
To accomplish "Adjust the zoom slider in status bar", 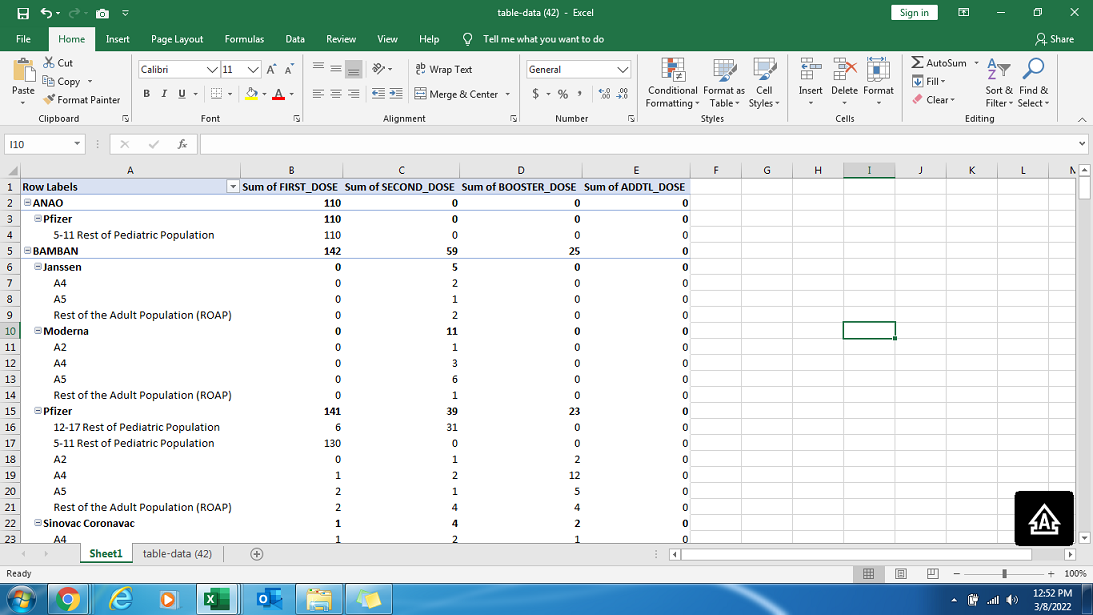I will coord(1004,573).
